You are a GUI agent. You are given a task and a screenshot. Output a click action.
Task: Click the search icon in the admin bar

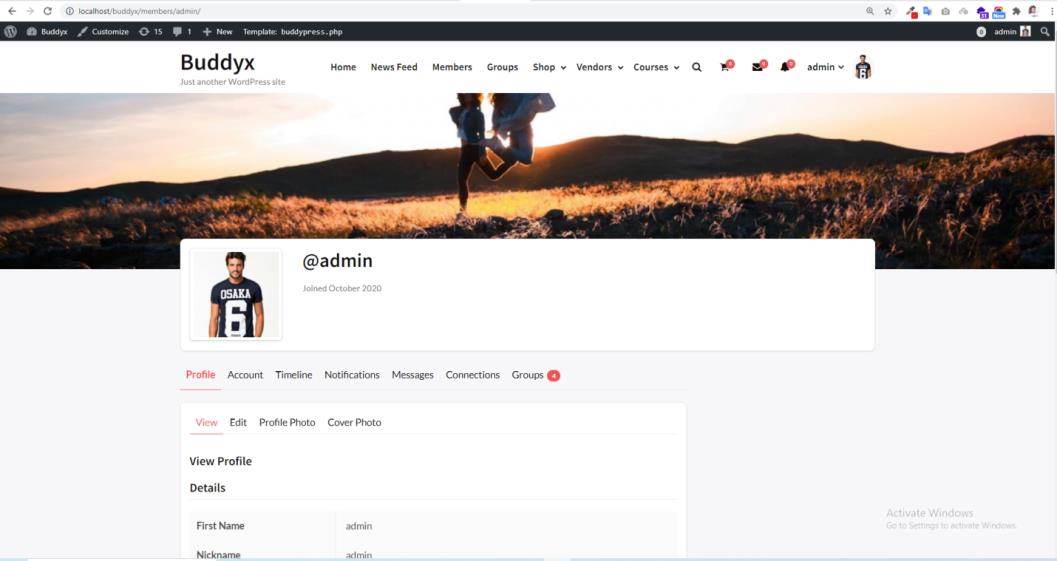click(1045, 31)
